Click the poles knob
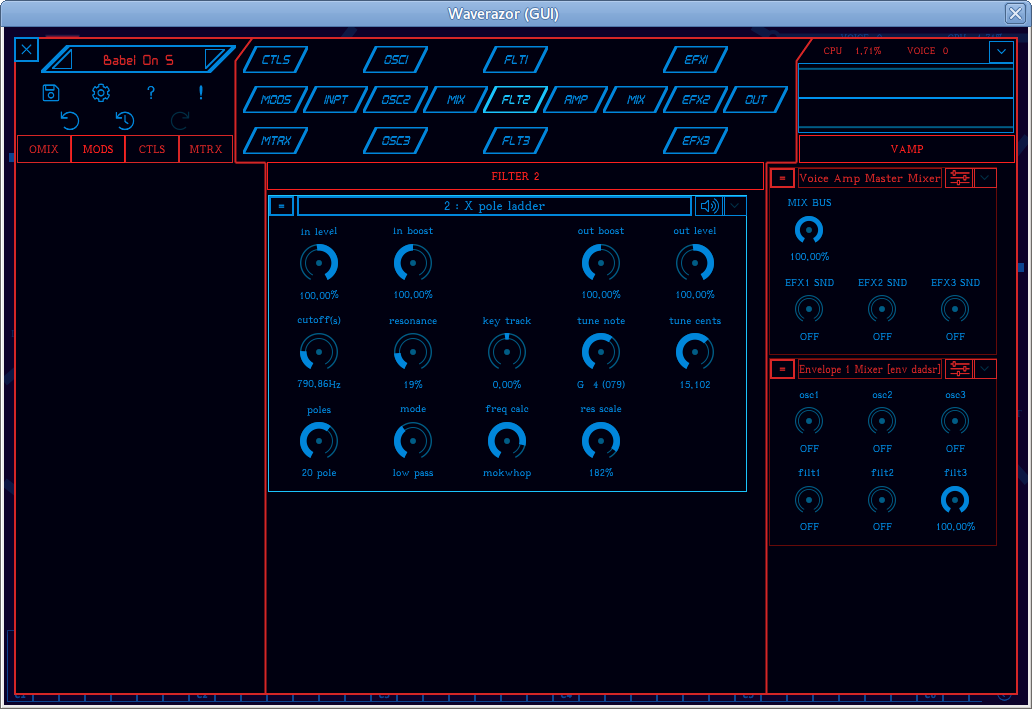This screenshot has width=1032, height=709. point(319,441)
